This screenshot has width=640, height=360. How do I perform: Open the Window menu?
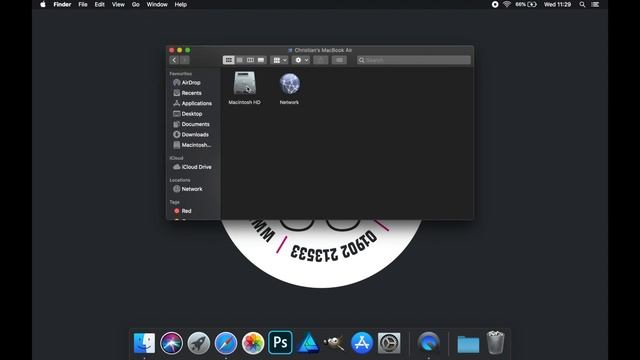tap(157, 4)
